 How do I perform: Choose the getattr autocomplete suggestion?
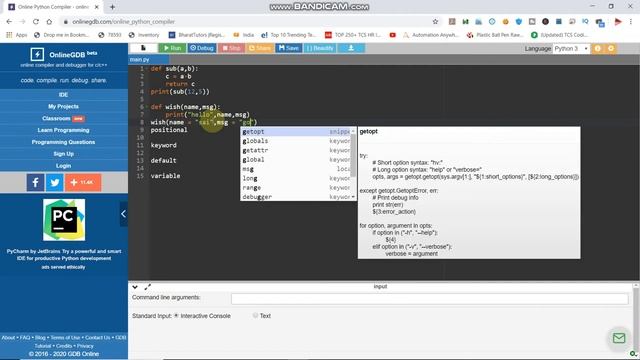click(296, 150)
